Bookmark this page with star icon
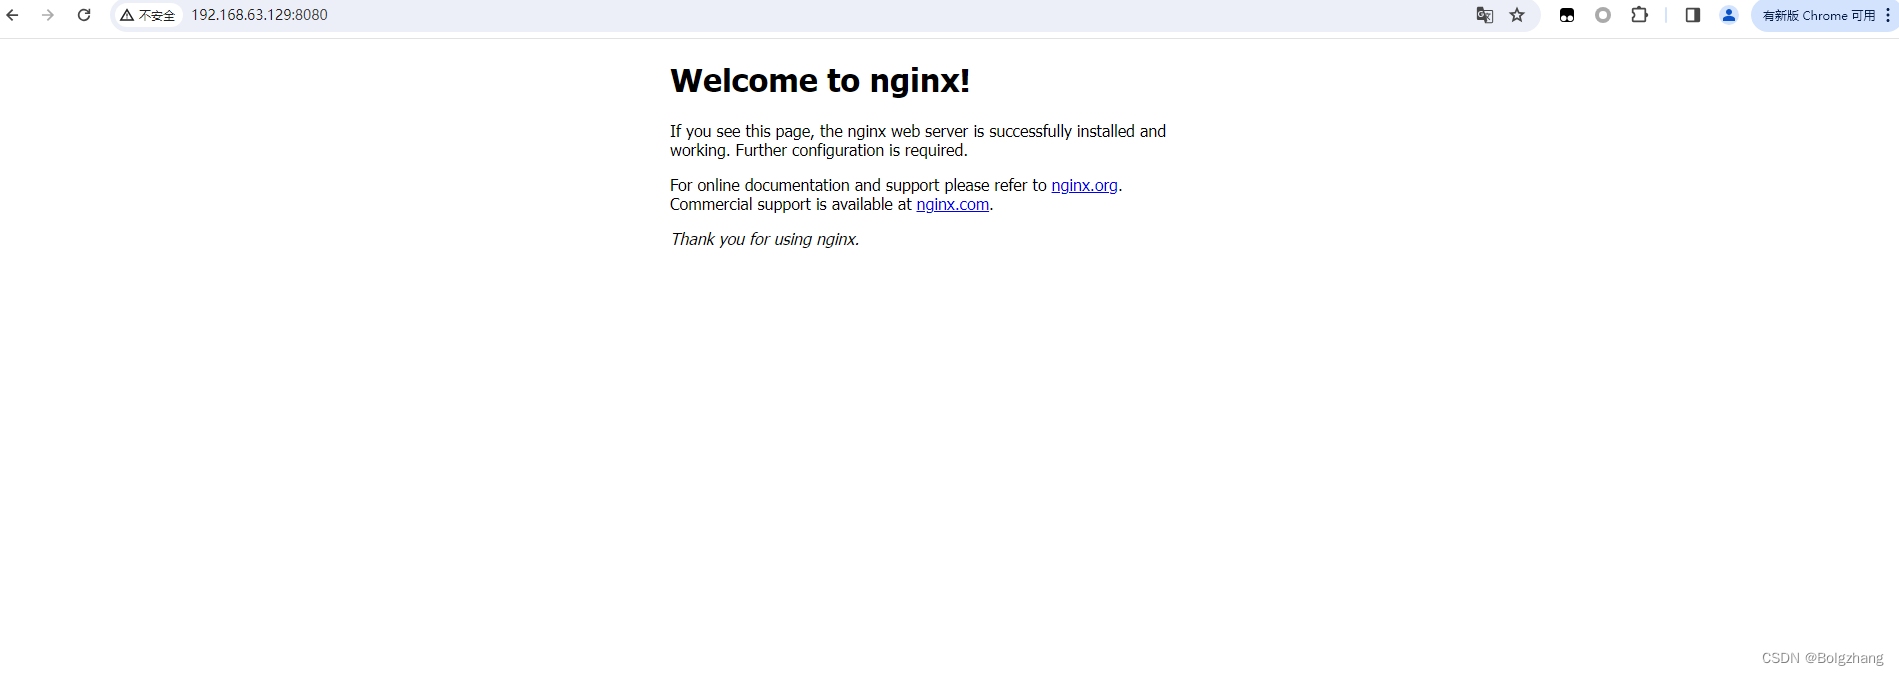The height and width of the screenshot is (675, 1899). coord(1517,15)
